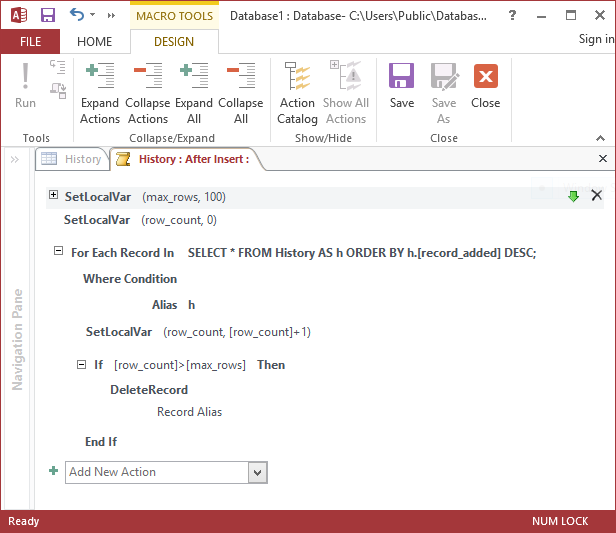This screenshot has width=616, height=533.
Task: Collapse the If block
Action: (81, 364)
